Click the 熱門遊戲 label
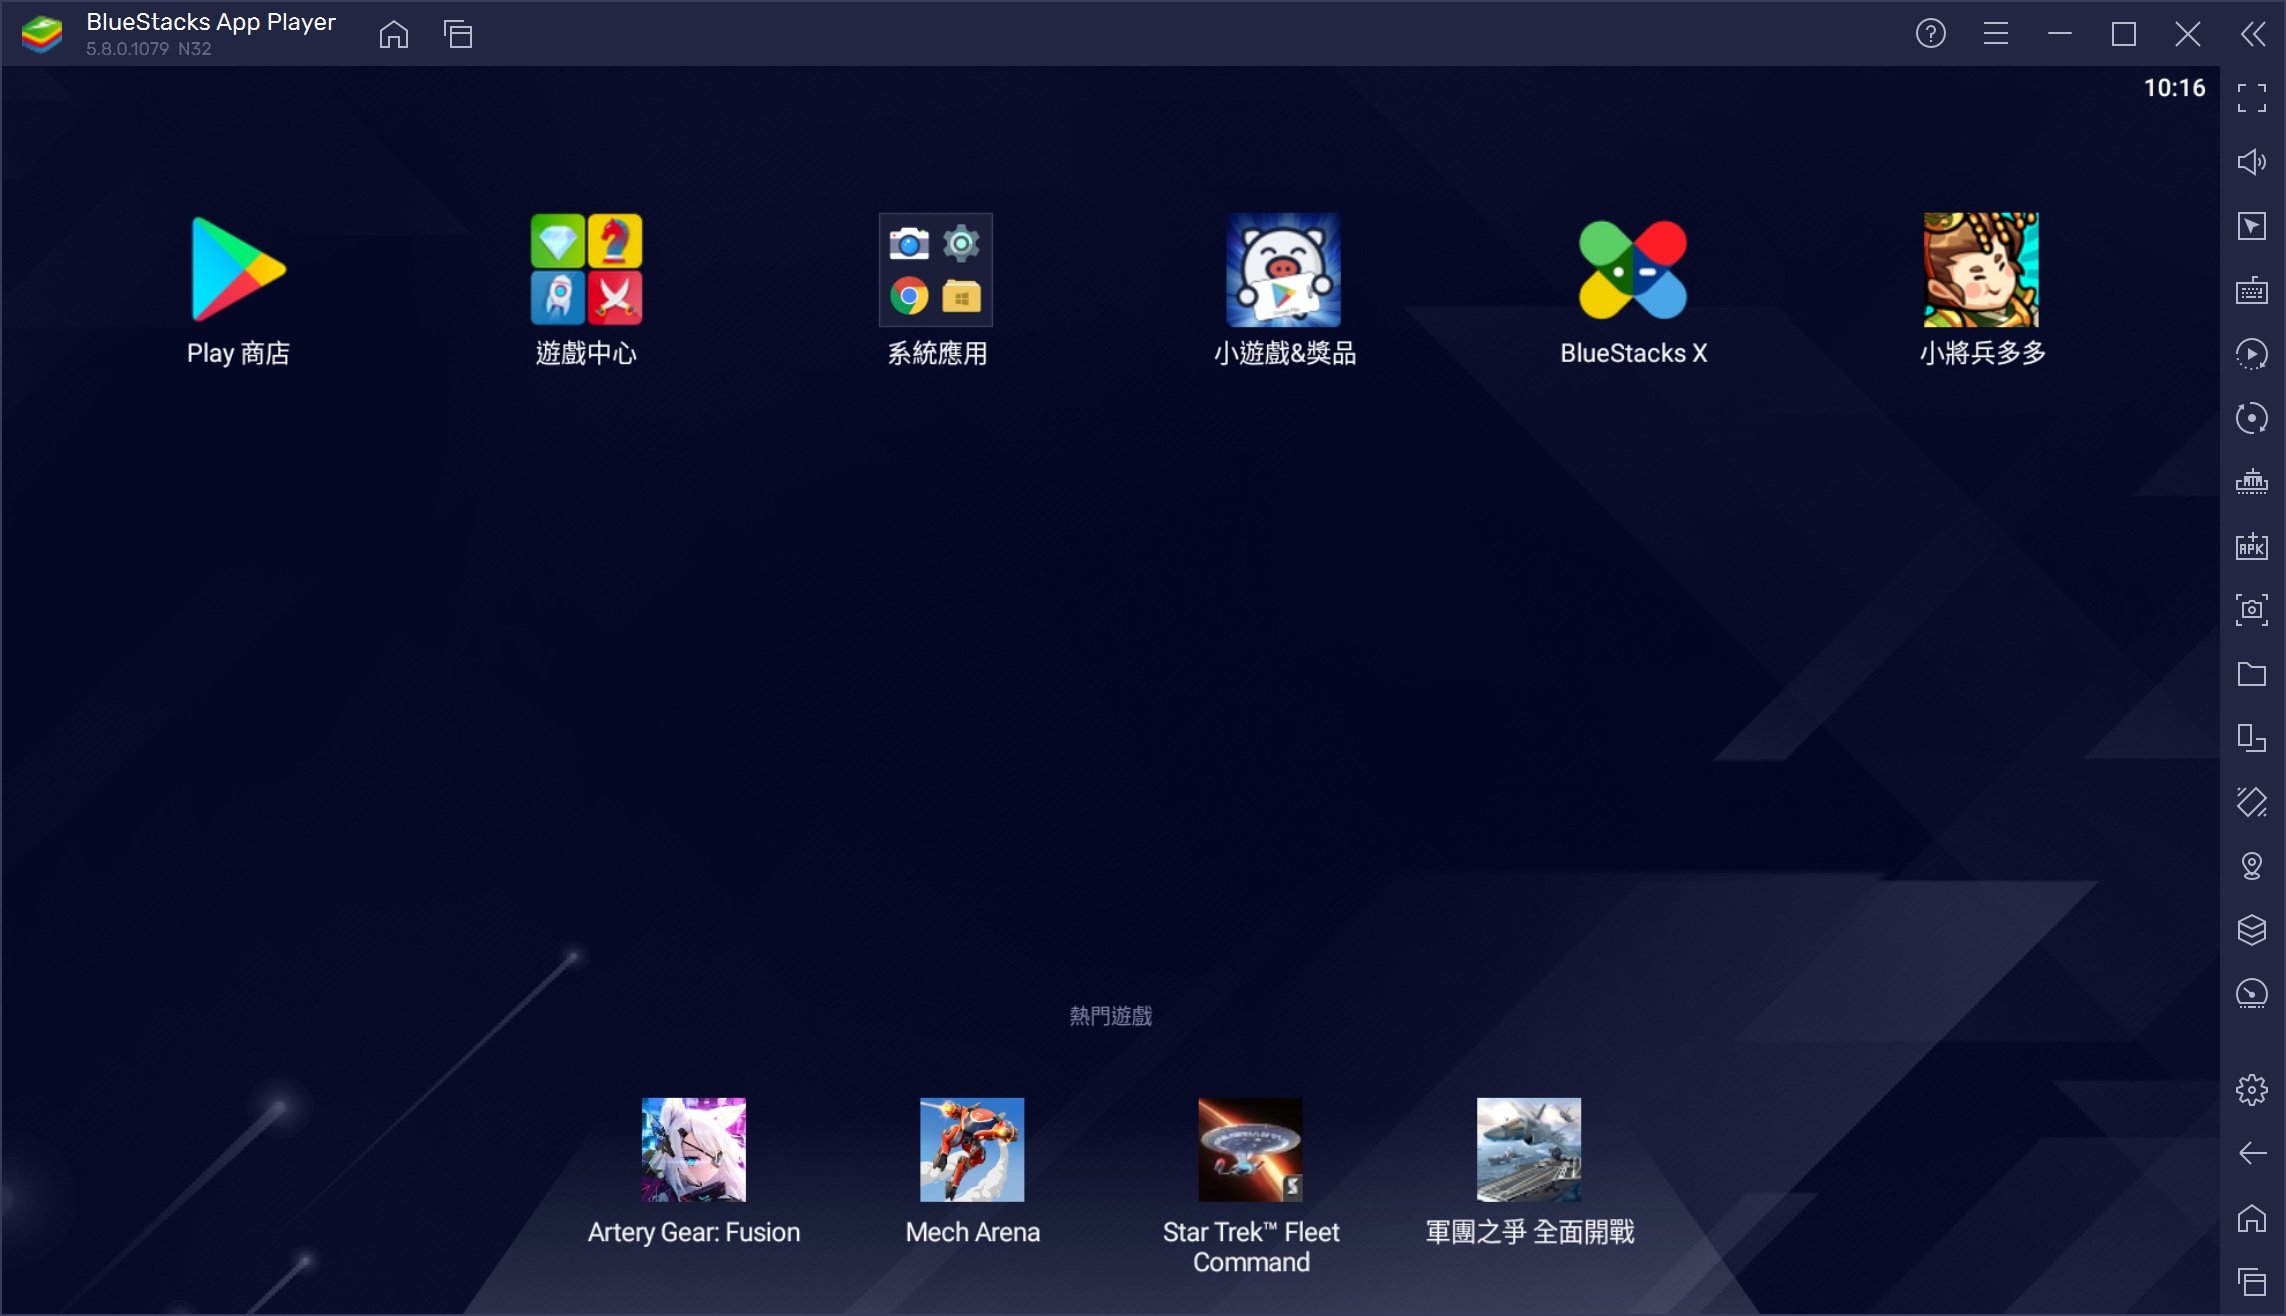The height and width of the screenshot is (1316, 2286). point(1111,1016)
